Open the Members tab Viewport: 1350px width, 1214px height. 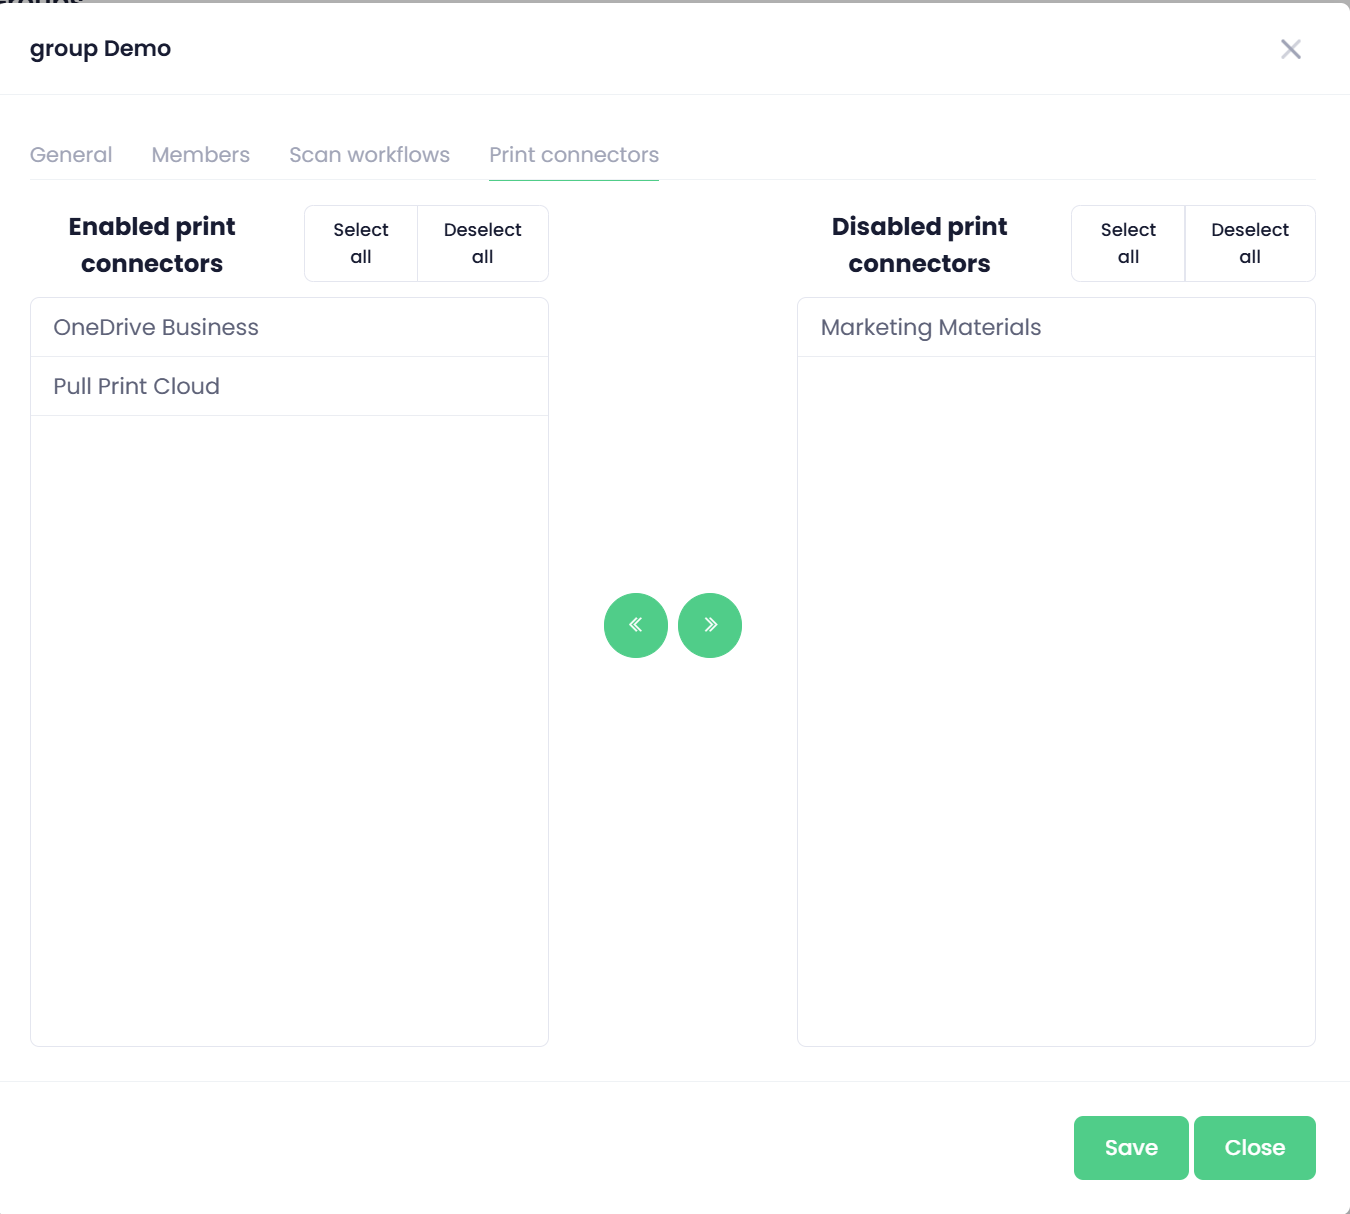pyautogui.click(x=201, y=155)
